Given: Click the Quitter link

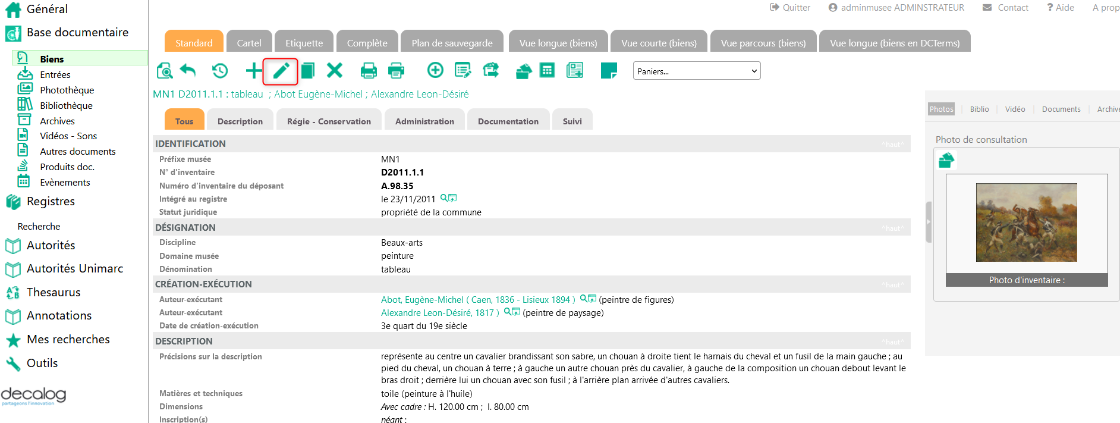Looking at the screenshot, I should (790, 8).
